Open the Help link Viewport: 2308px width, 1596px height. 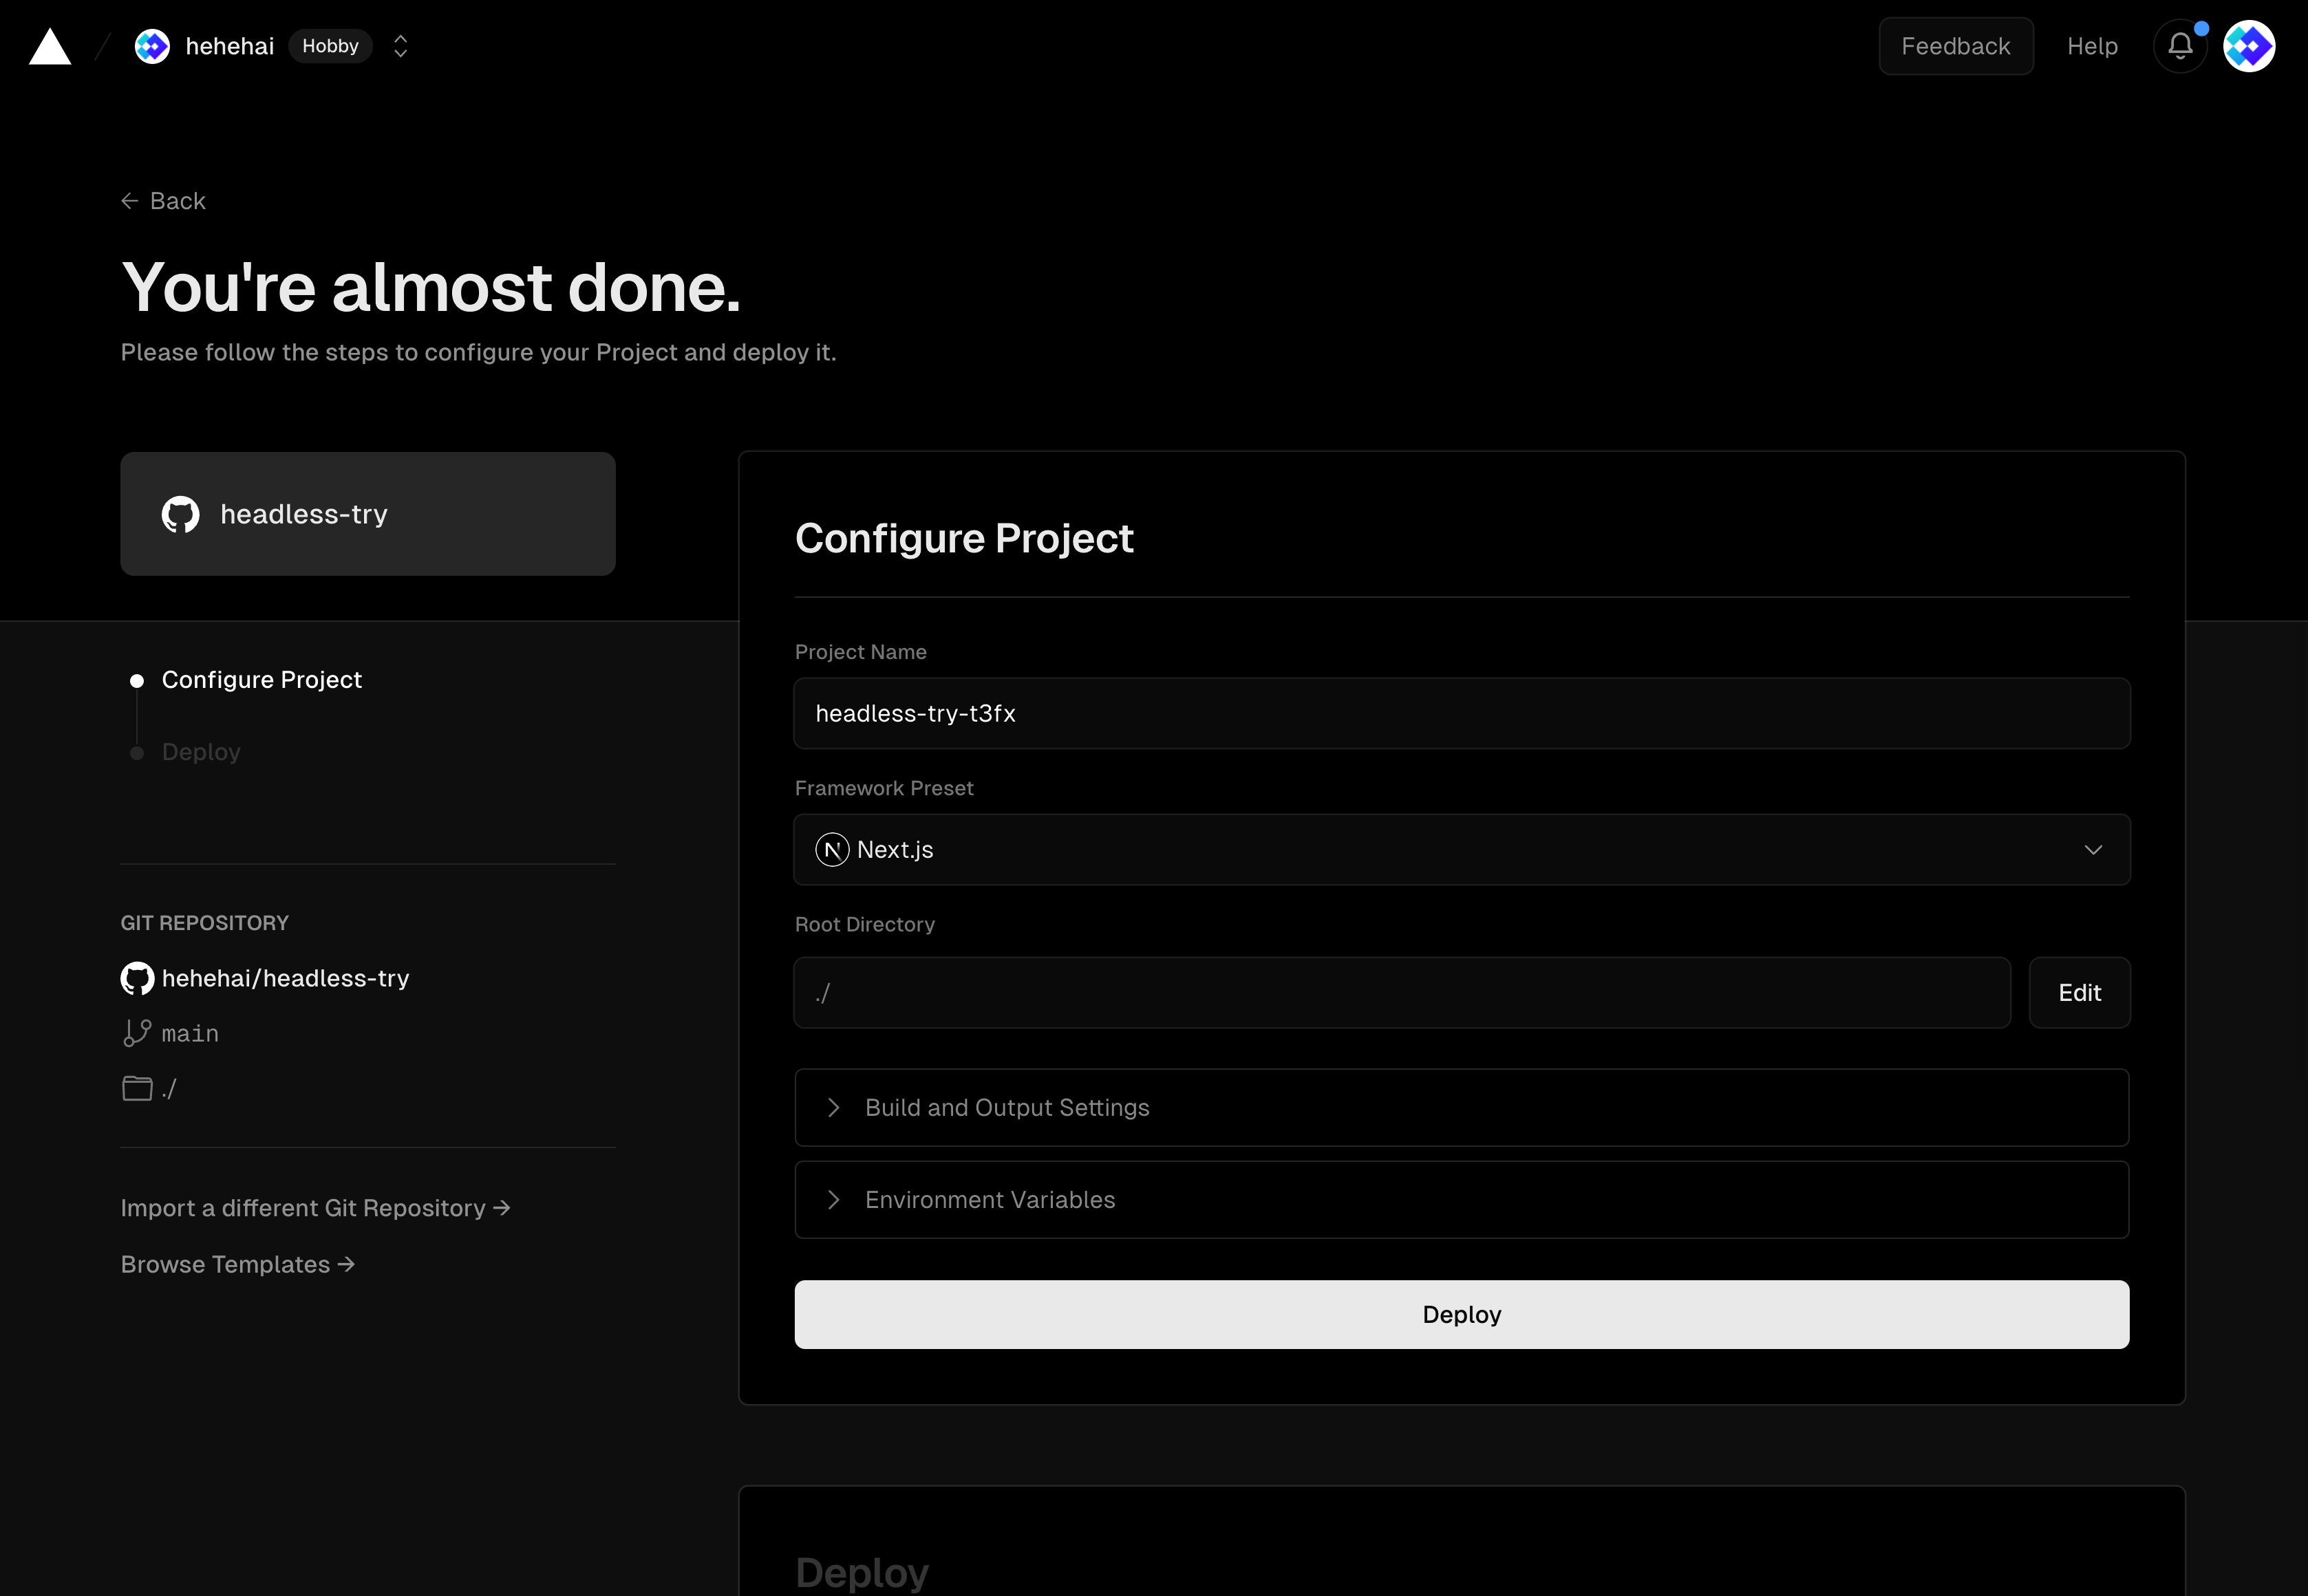point(2092,46)
